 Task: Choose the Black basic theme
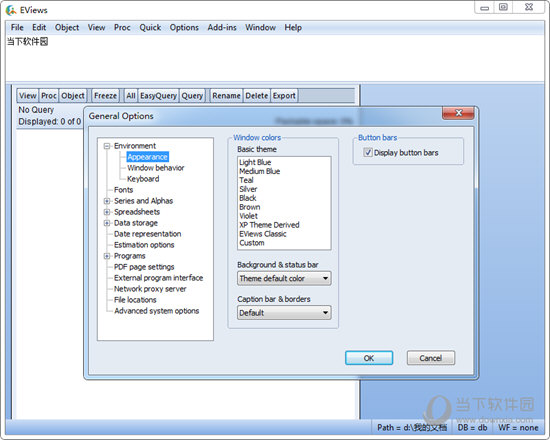(248, 198)
